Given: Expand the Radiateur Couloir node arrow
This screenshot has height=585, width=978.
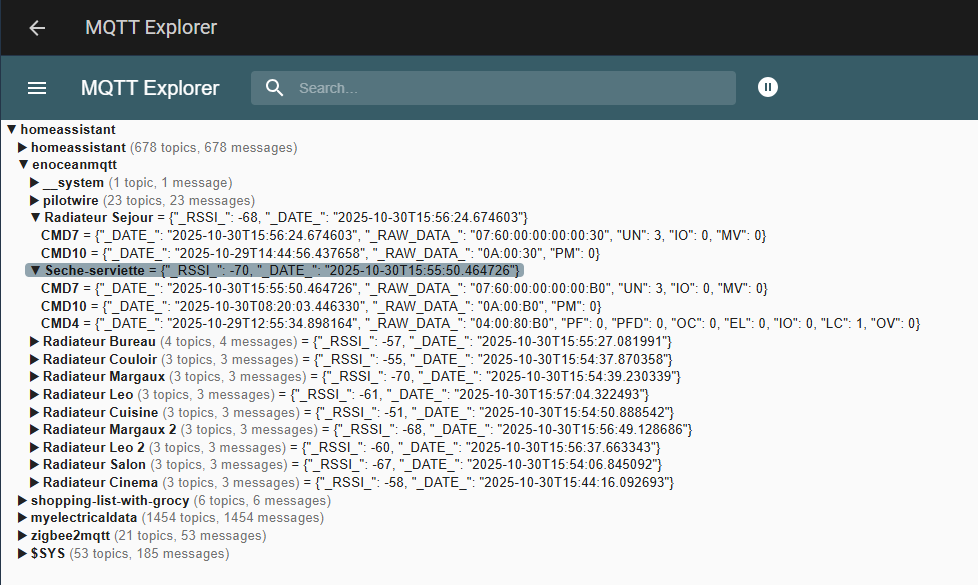Looking at the screenshot, I should (34, 360).
